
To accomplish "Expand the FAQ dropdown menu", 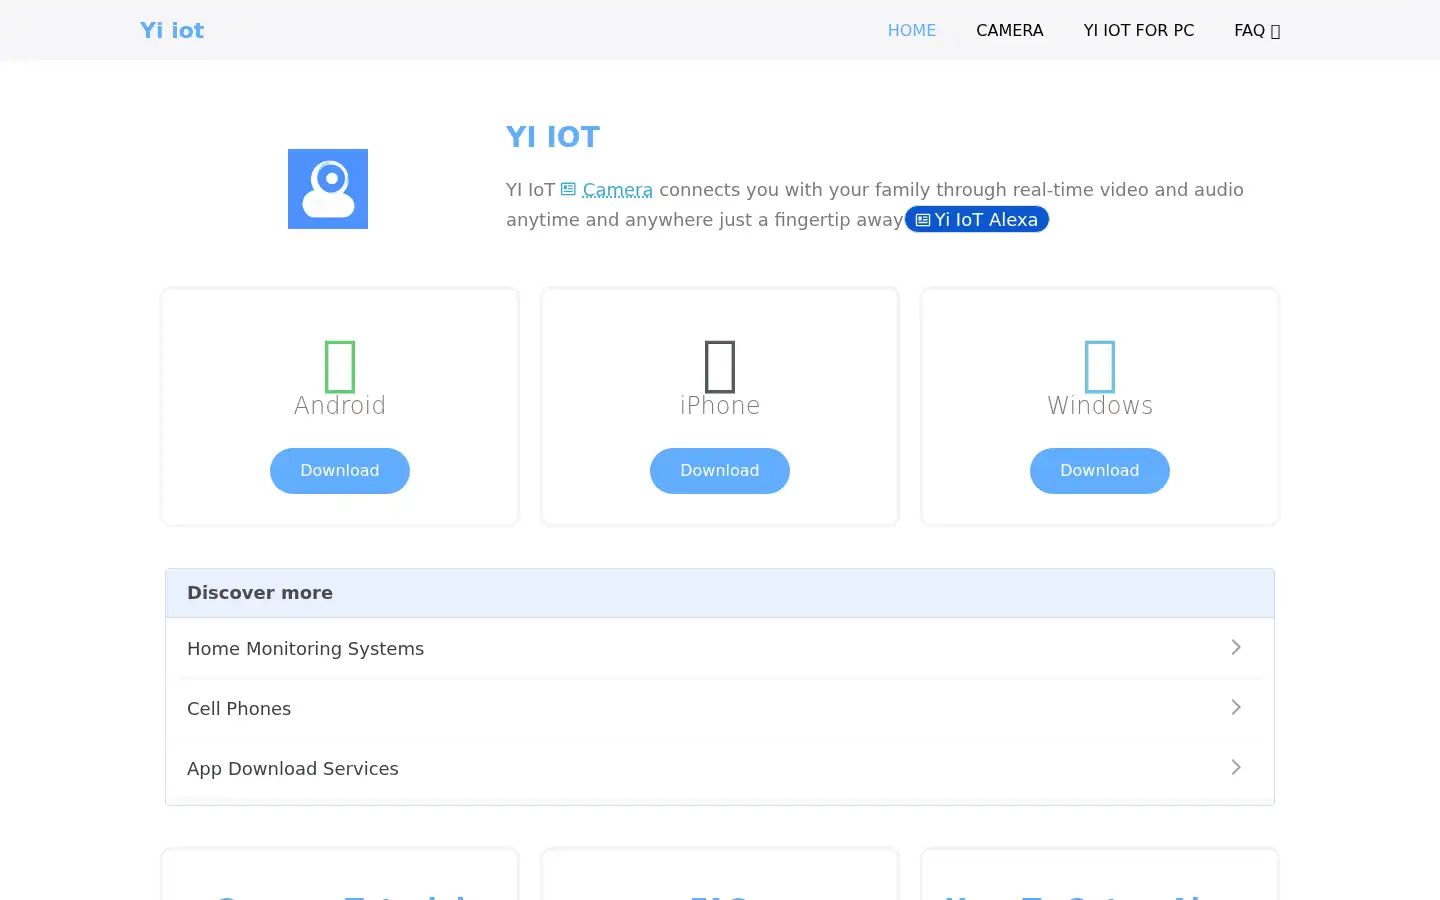I will tap(1257, 30).
